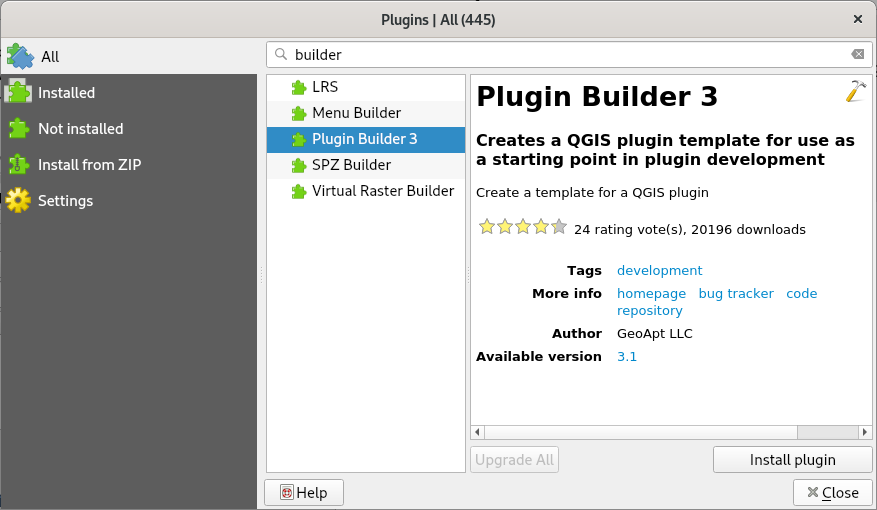Click the available version 3.1 link

[x=626, y=357]
